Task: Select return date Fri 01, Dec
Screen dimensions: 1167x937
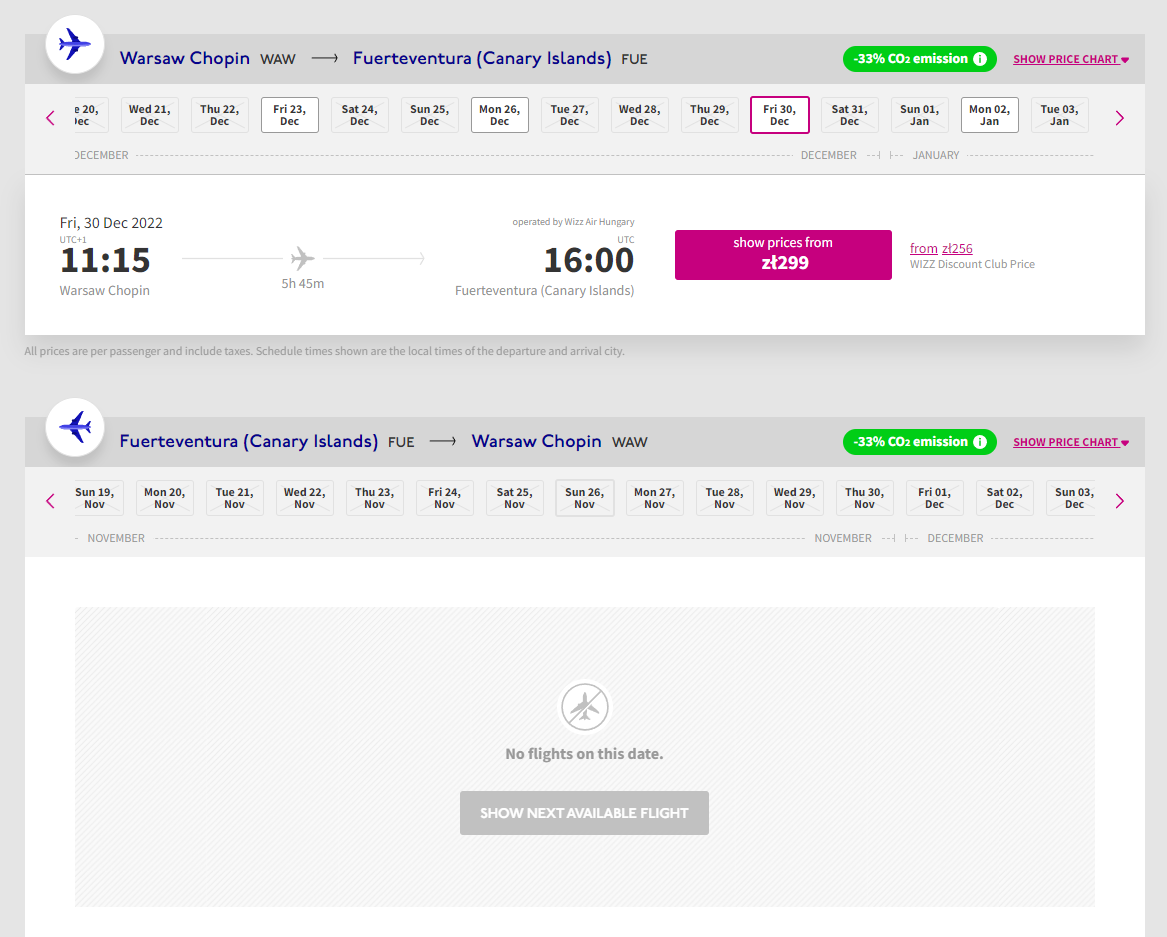Action: pyautogui.click(x=934, y=499)
